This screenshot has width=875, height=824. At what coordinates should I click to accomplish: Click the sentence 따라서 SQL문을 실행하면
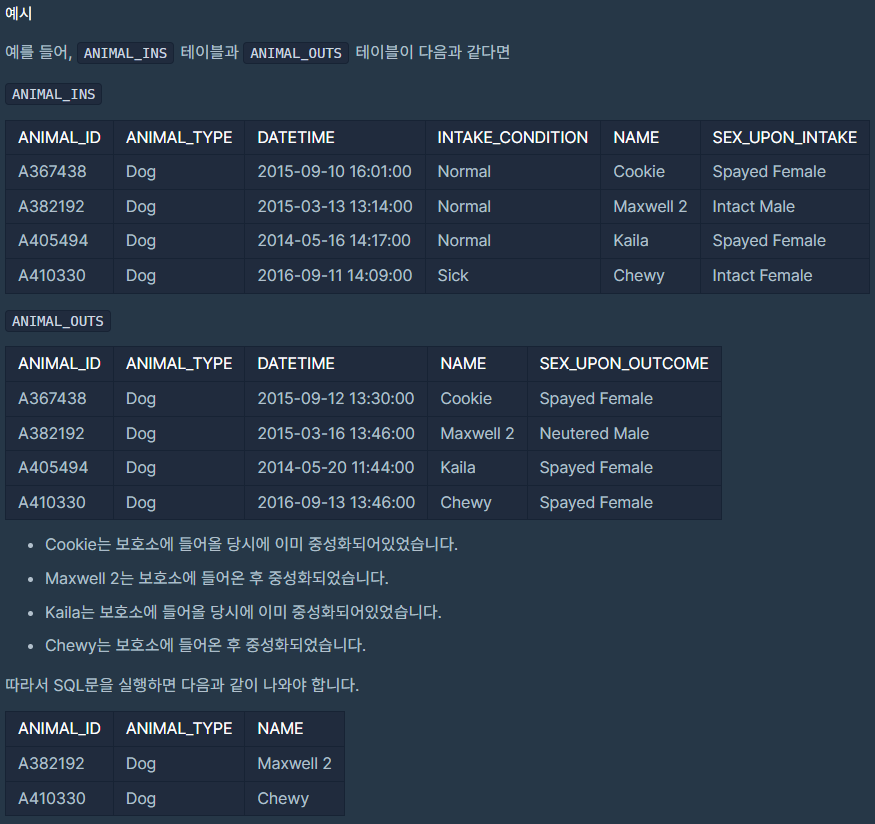click(182, 685)
